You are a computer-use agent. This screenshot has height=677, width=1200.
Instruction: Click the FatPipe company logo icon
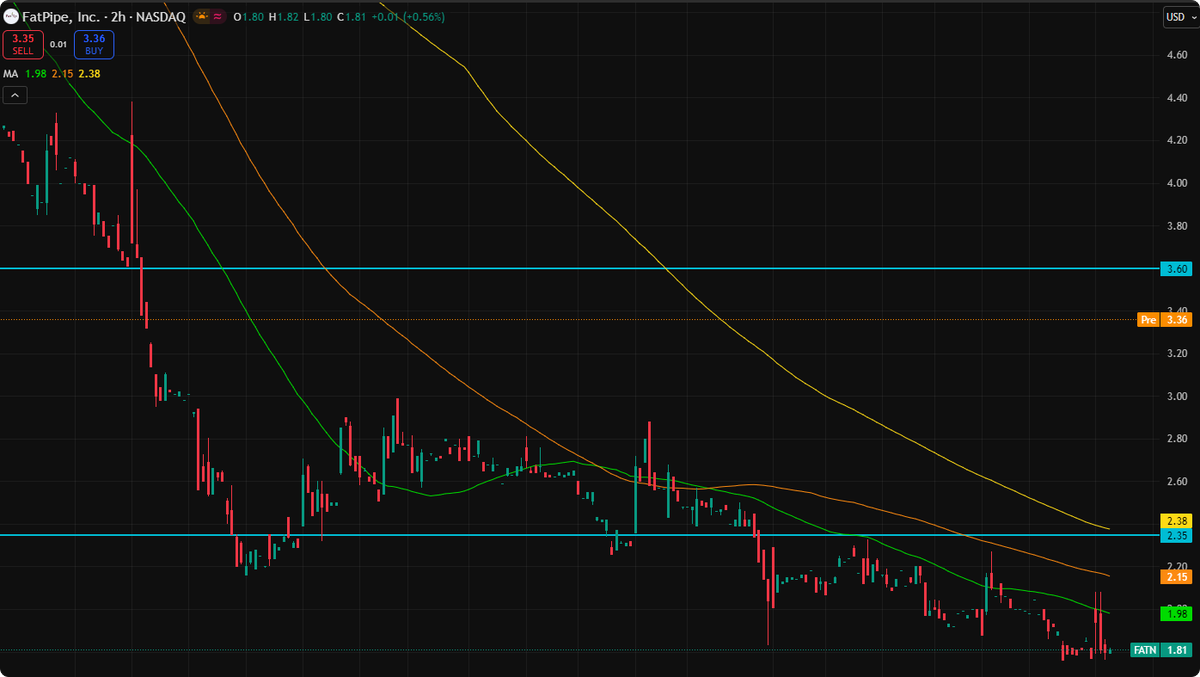(11, 17)
